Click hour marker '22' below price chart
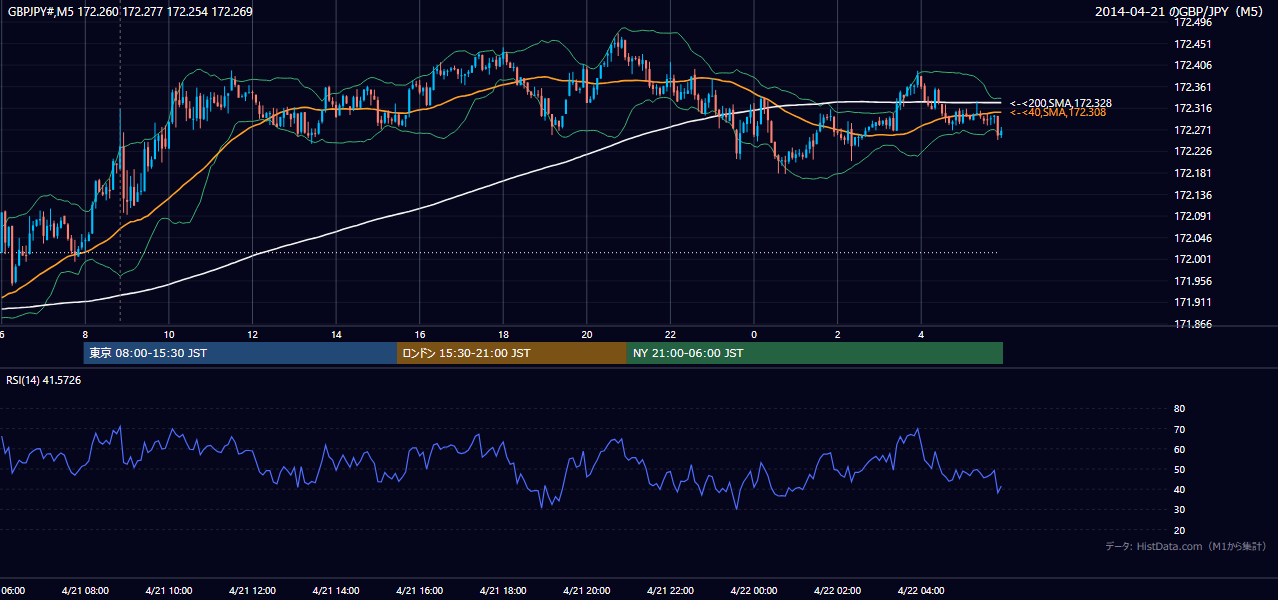Image resolution: width=1278 pixels, height=600 pixels. point(670,334)
